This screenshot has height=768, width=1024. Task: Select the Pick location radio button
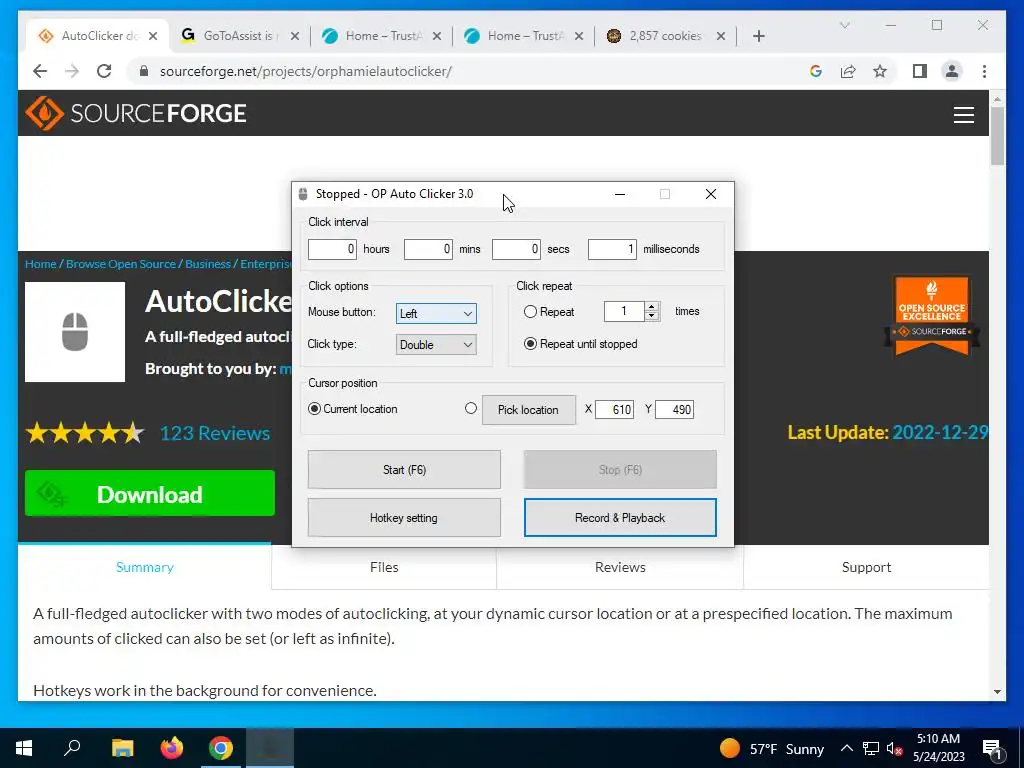(x=471, y=408)
